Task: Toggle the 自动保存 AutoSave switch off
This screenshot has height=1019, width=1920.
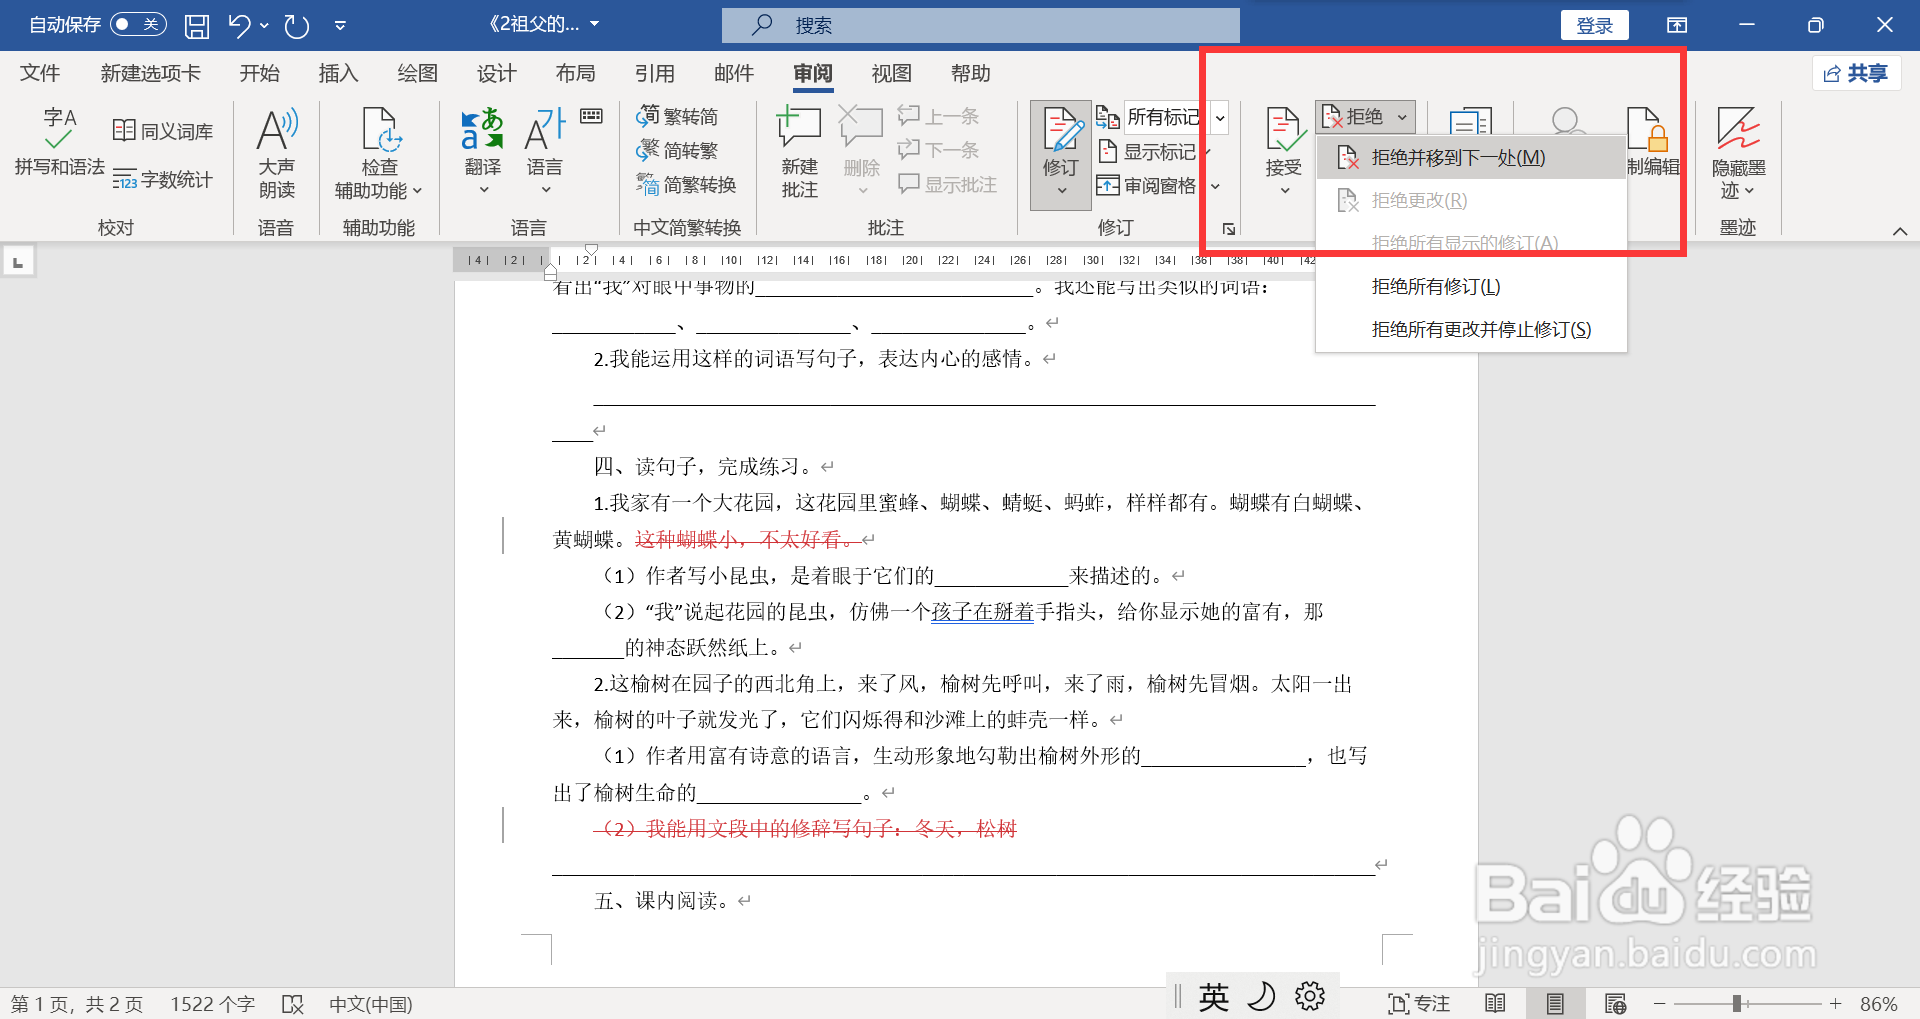Action: point(138,24)
